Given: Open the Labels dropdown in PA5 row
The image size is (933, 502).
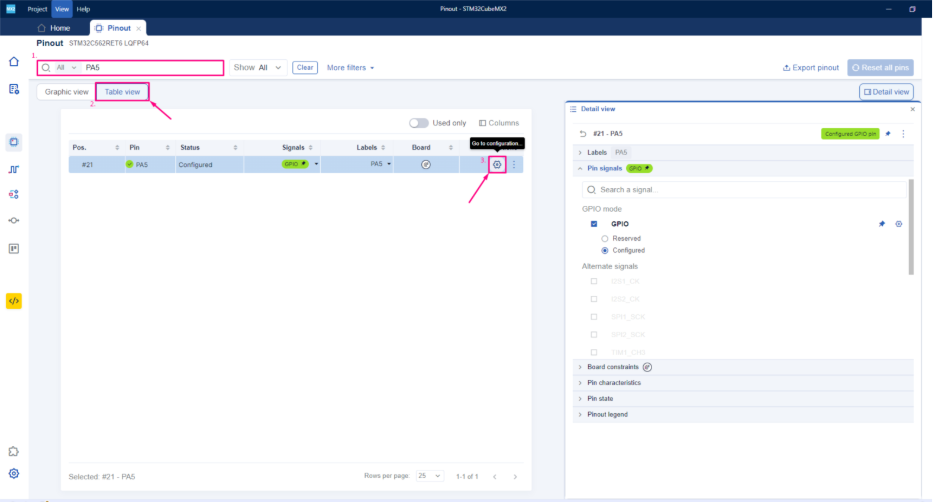Looking at the screenshot, I should click(x=389, y=164).
